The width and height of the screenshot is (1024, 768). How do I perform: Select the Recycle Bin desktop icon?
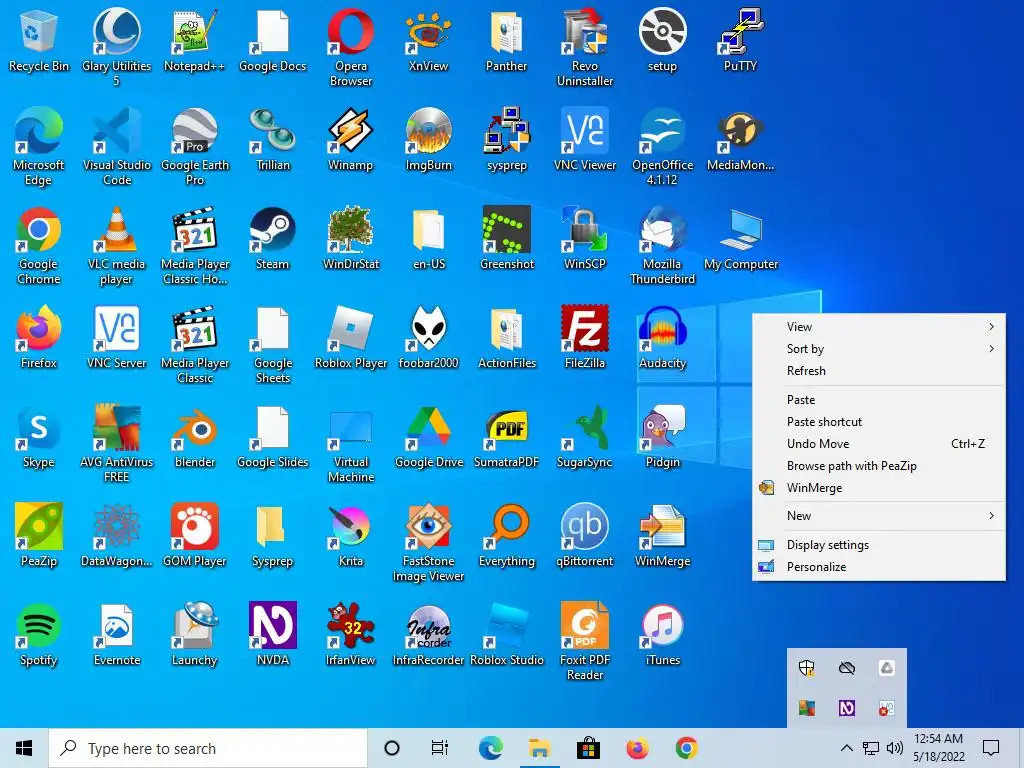tap(39, 40)
